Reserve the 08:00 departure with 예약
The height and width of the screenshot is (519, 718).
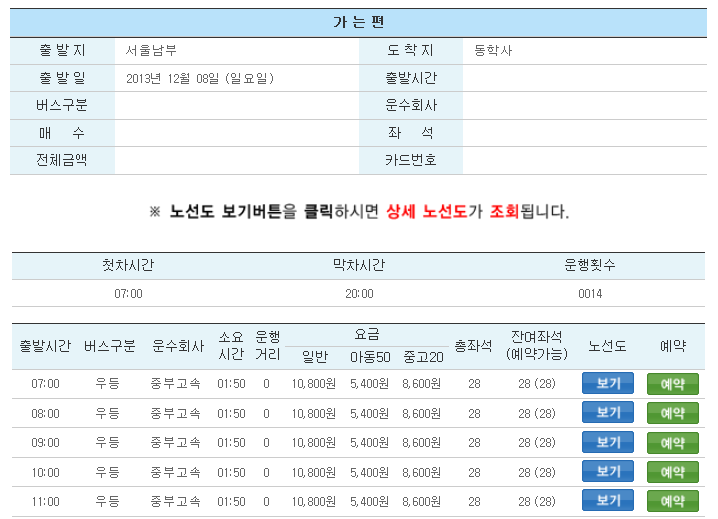coord(673,413)
